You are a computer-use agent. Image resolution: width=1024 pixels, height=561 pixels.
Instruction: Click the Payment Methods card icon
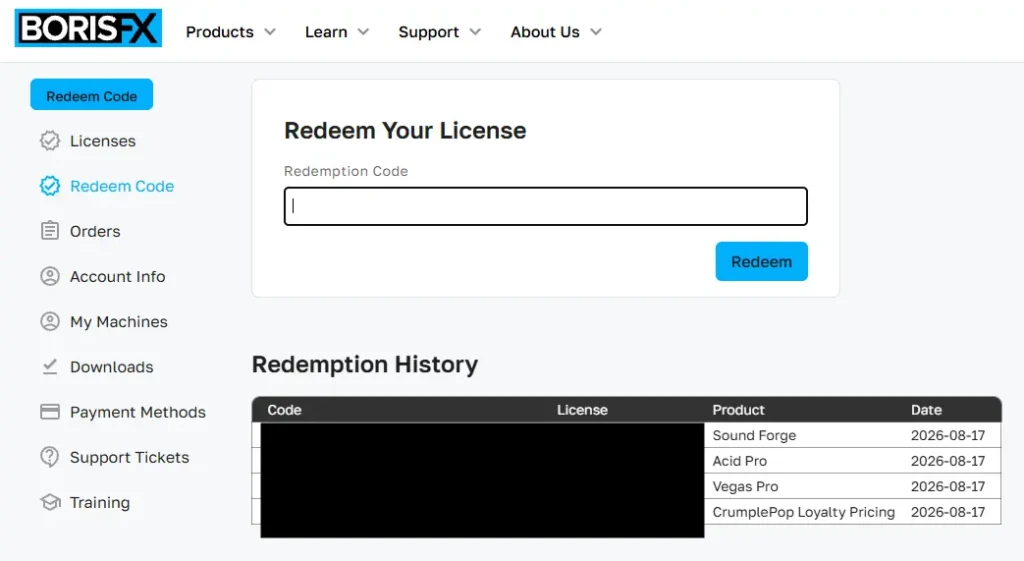pyautogui.click(x=50, y=411)
